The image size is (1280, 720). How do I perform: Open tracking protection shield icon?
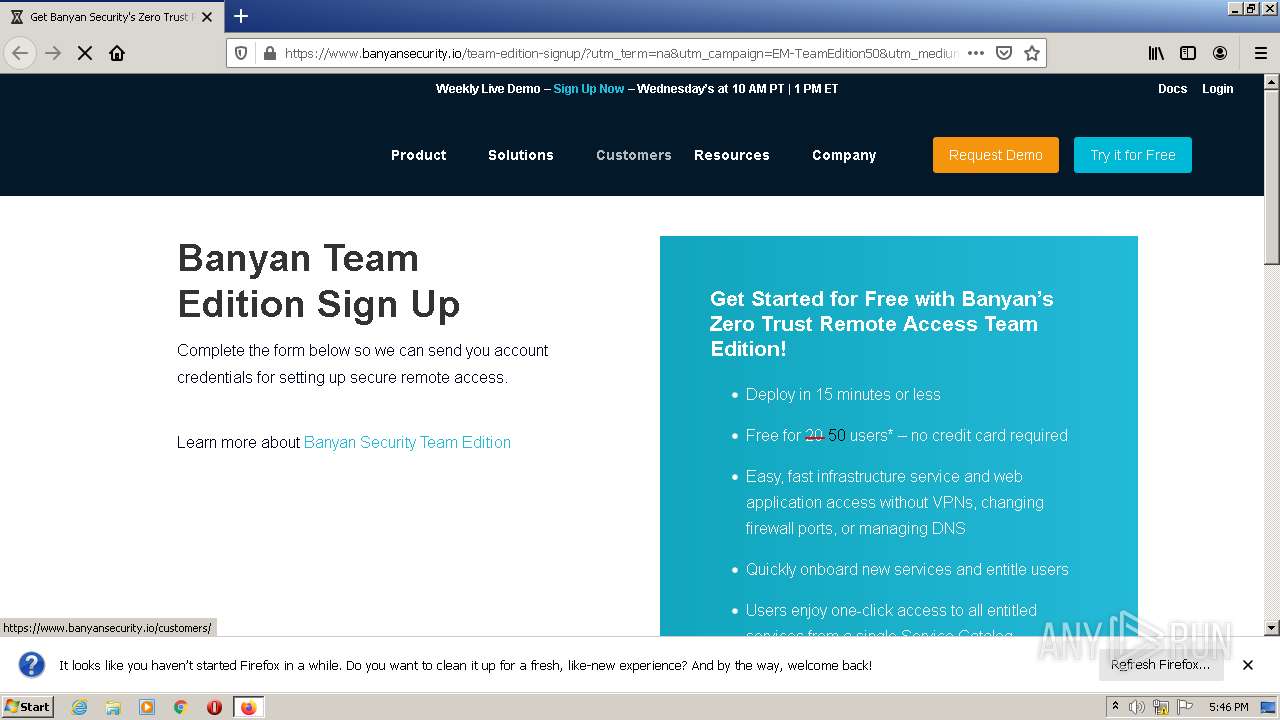[241, 53]
